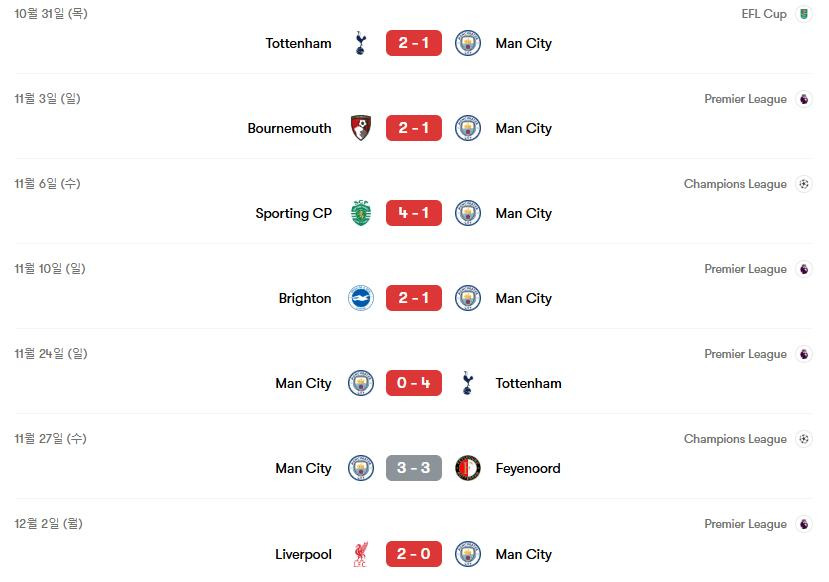Open the Sporting CP 4-1 score
This screenshot has width=829, height=582.
pyautogui.click(x=414, y=213)
